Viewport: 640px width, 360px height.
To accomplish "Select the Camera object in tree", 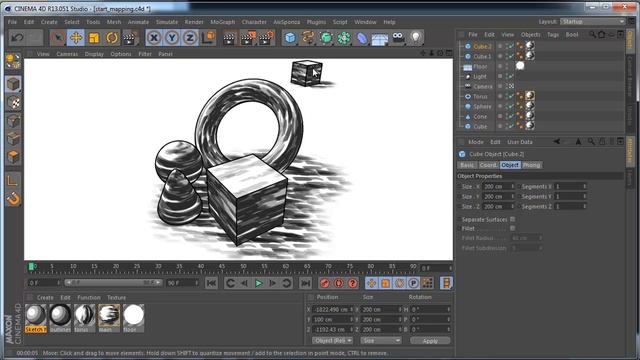I will click(483, 87).
